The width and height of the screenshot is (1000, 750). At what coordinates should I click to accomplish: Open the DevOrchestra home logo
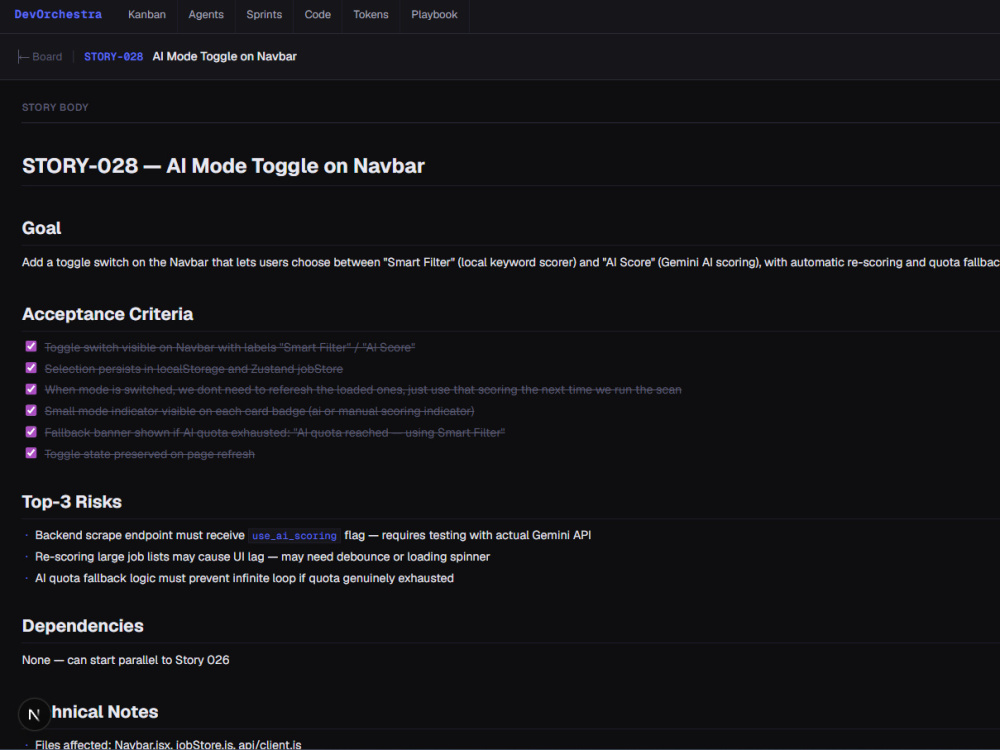[x=58, y=14]
